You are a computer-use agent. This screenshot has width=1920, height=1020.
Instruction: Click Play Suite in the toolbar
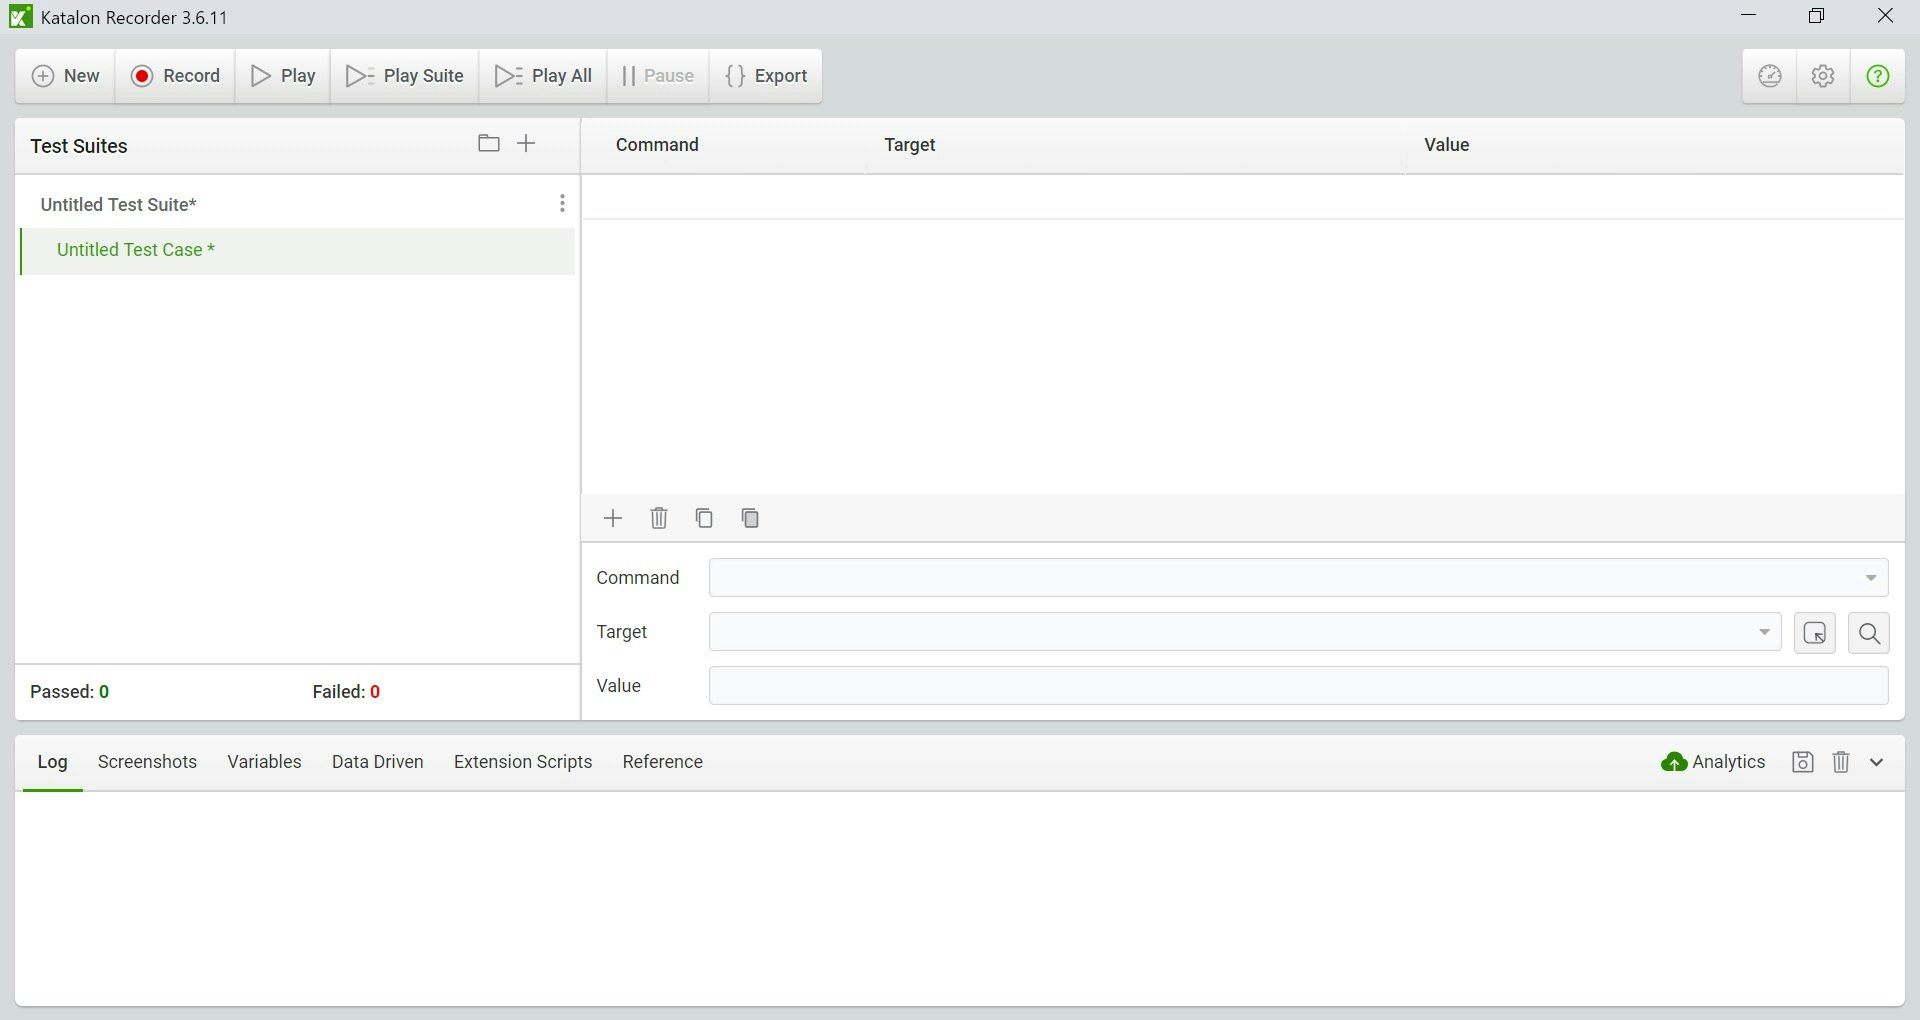405,76
